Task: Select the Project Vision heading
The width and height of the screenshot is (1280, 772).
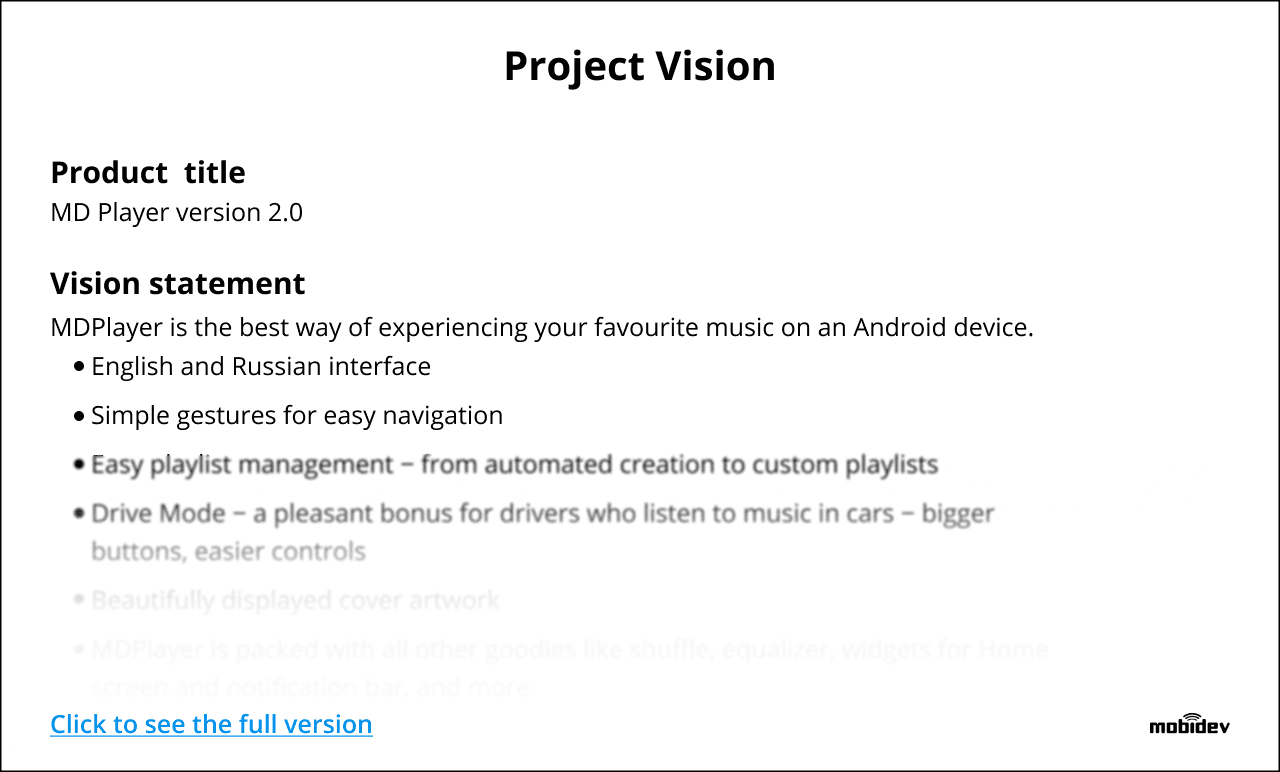Action: pos(640,66)
